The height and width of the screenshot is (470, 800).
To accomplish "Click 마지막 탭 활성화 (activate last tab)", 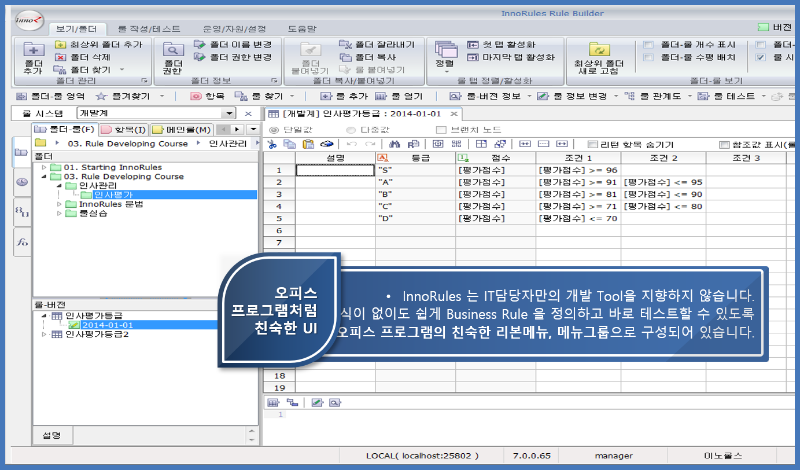I will coord(511,57).
